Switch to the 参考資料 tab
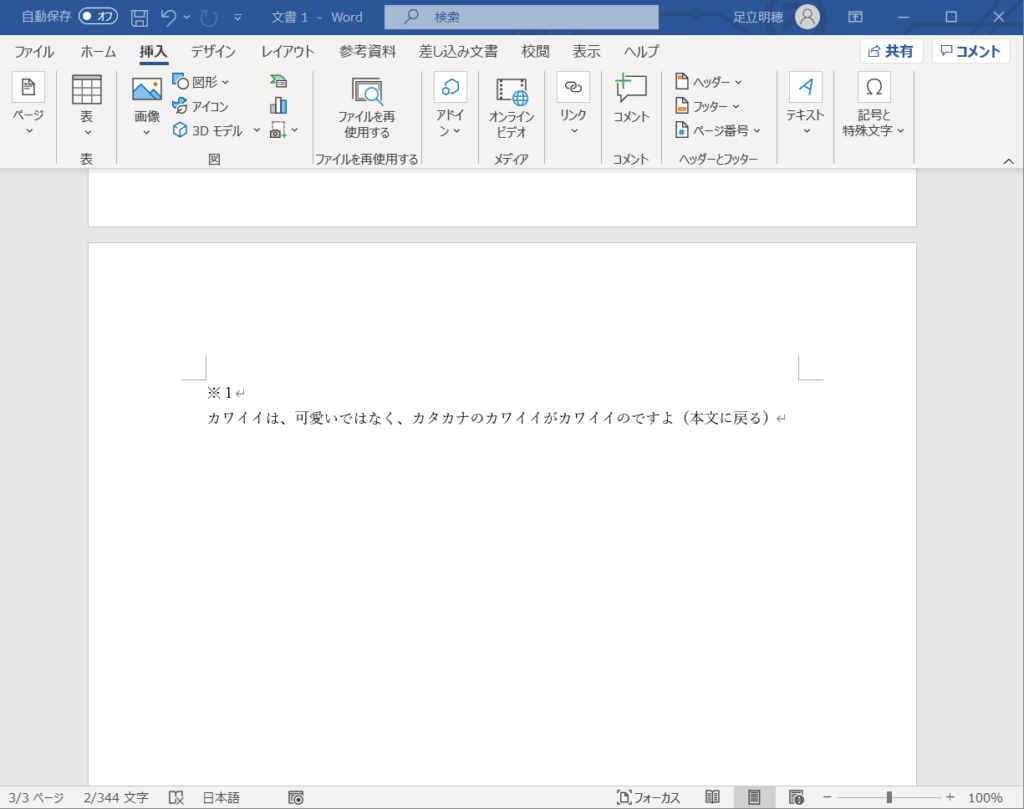 367,52
